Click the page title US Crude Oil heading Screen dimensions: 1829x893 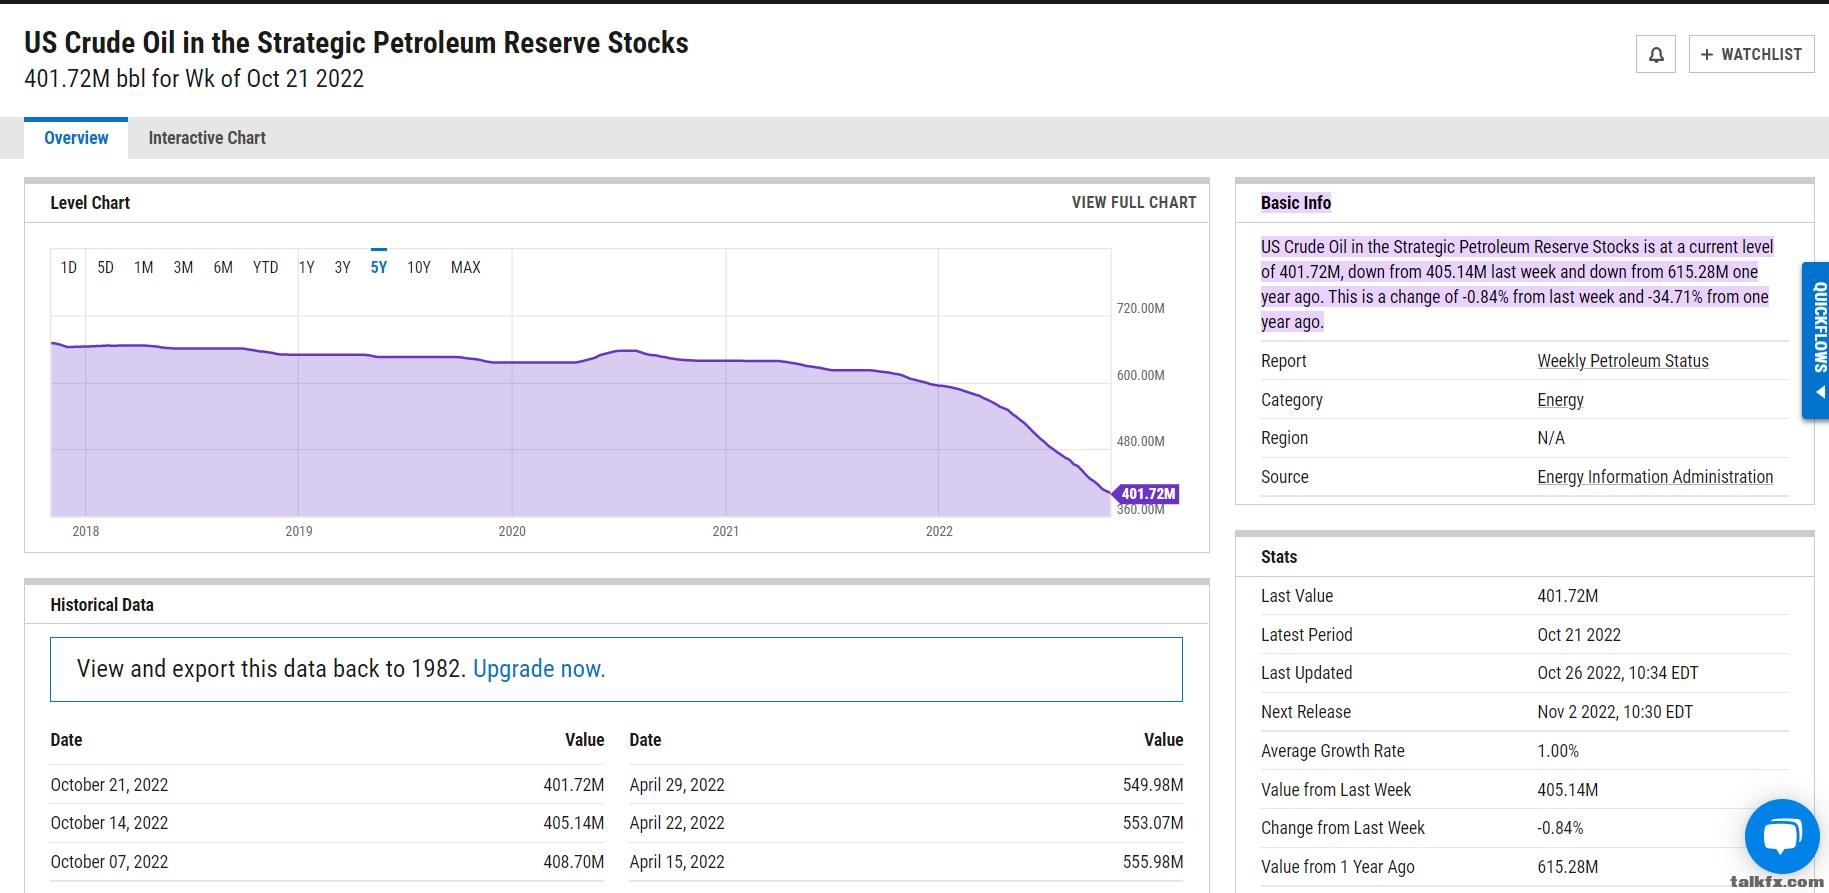(x=356, y=43)
